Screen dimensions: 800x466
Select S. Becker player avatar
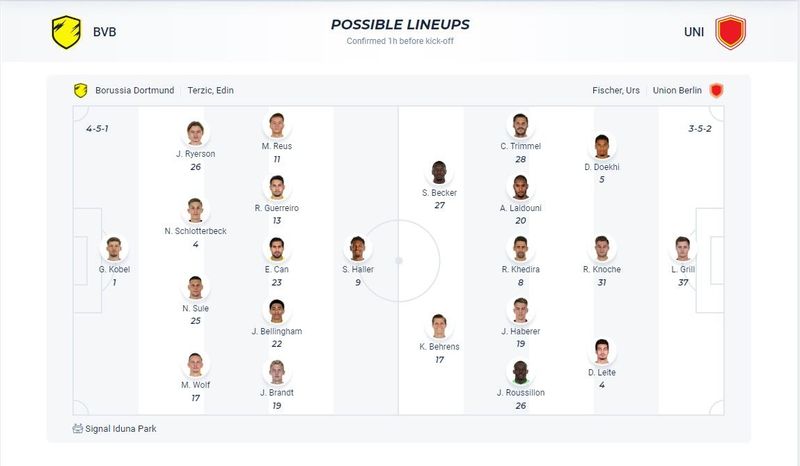[x=439, y=172]
